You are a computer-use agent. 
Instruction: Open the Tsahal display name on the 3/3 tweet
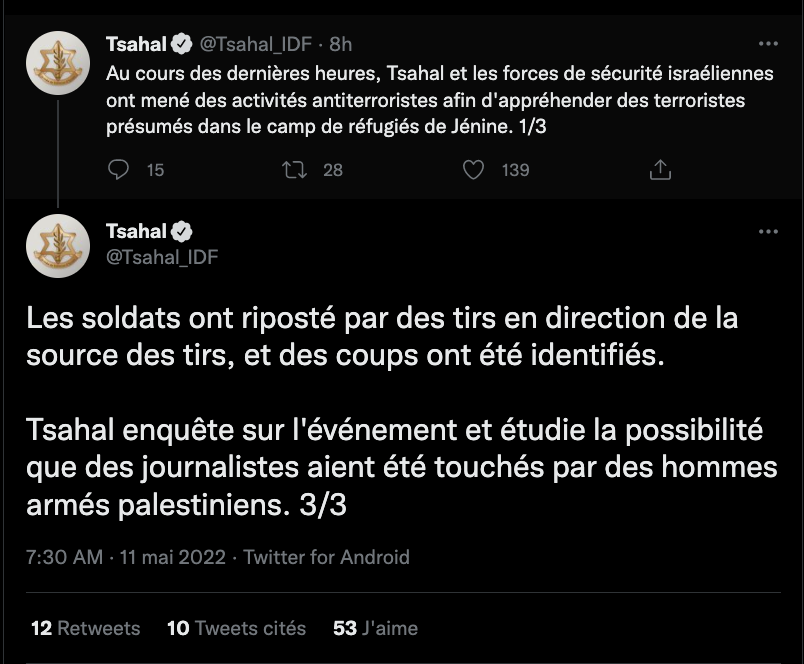pyautogui.click(x=136, y=231)
